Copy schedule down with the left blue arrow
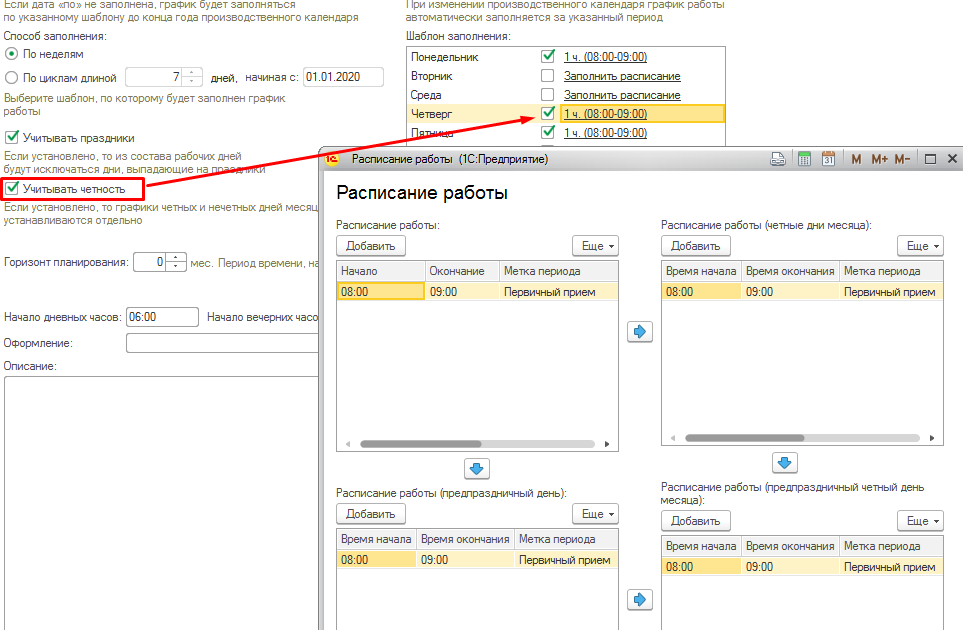963x630 pixels. 476,468
